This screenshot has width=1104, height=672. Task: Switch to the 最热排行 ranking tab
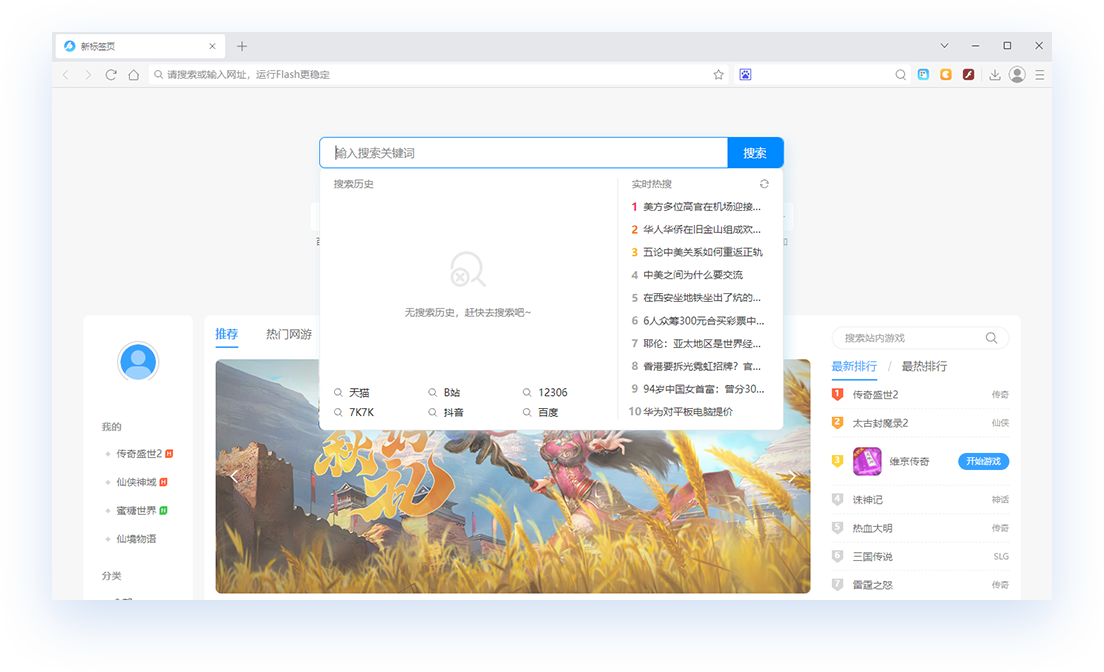(x=923, y=366)
